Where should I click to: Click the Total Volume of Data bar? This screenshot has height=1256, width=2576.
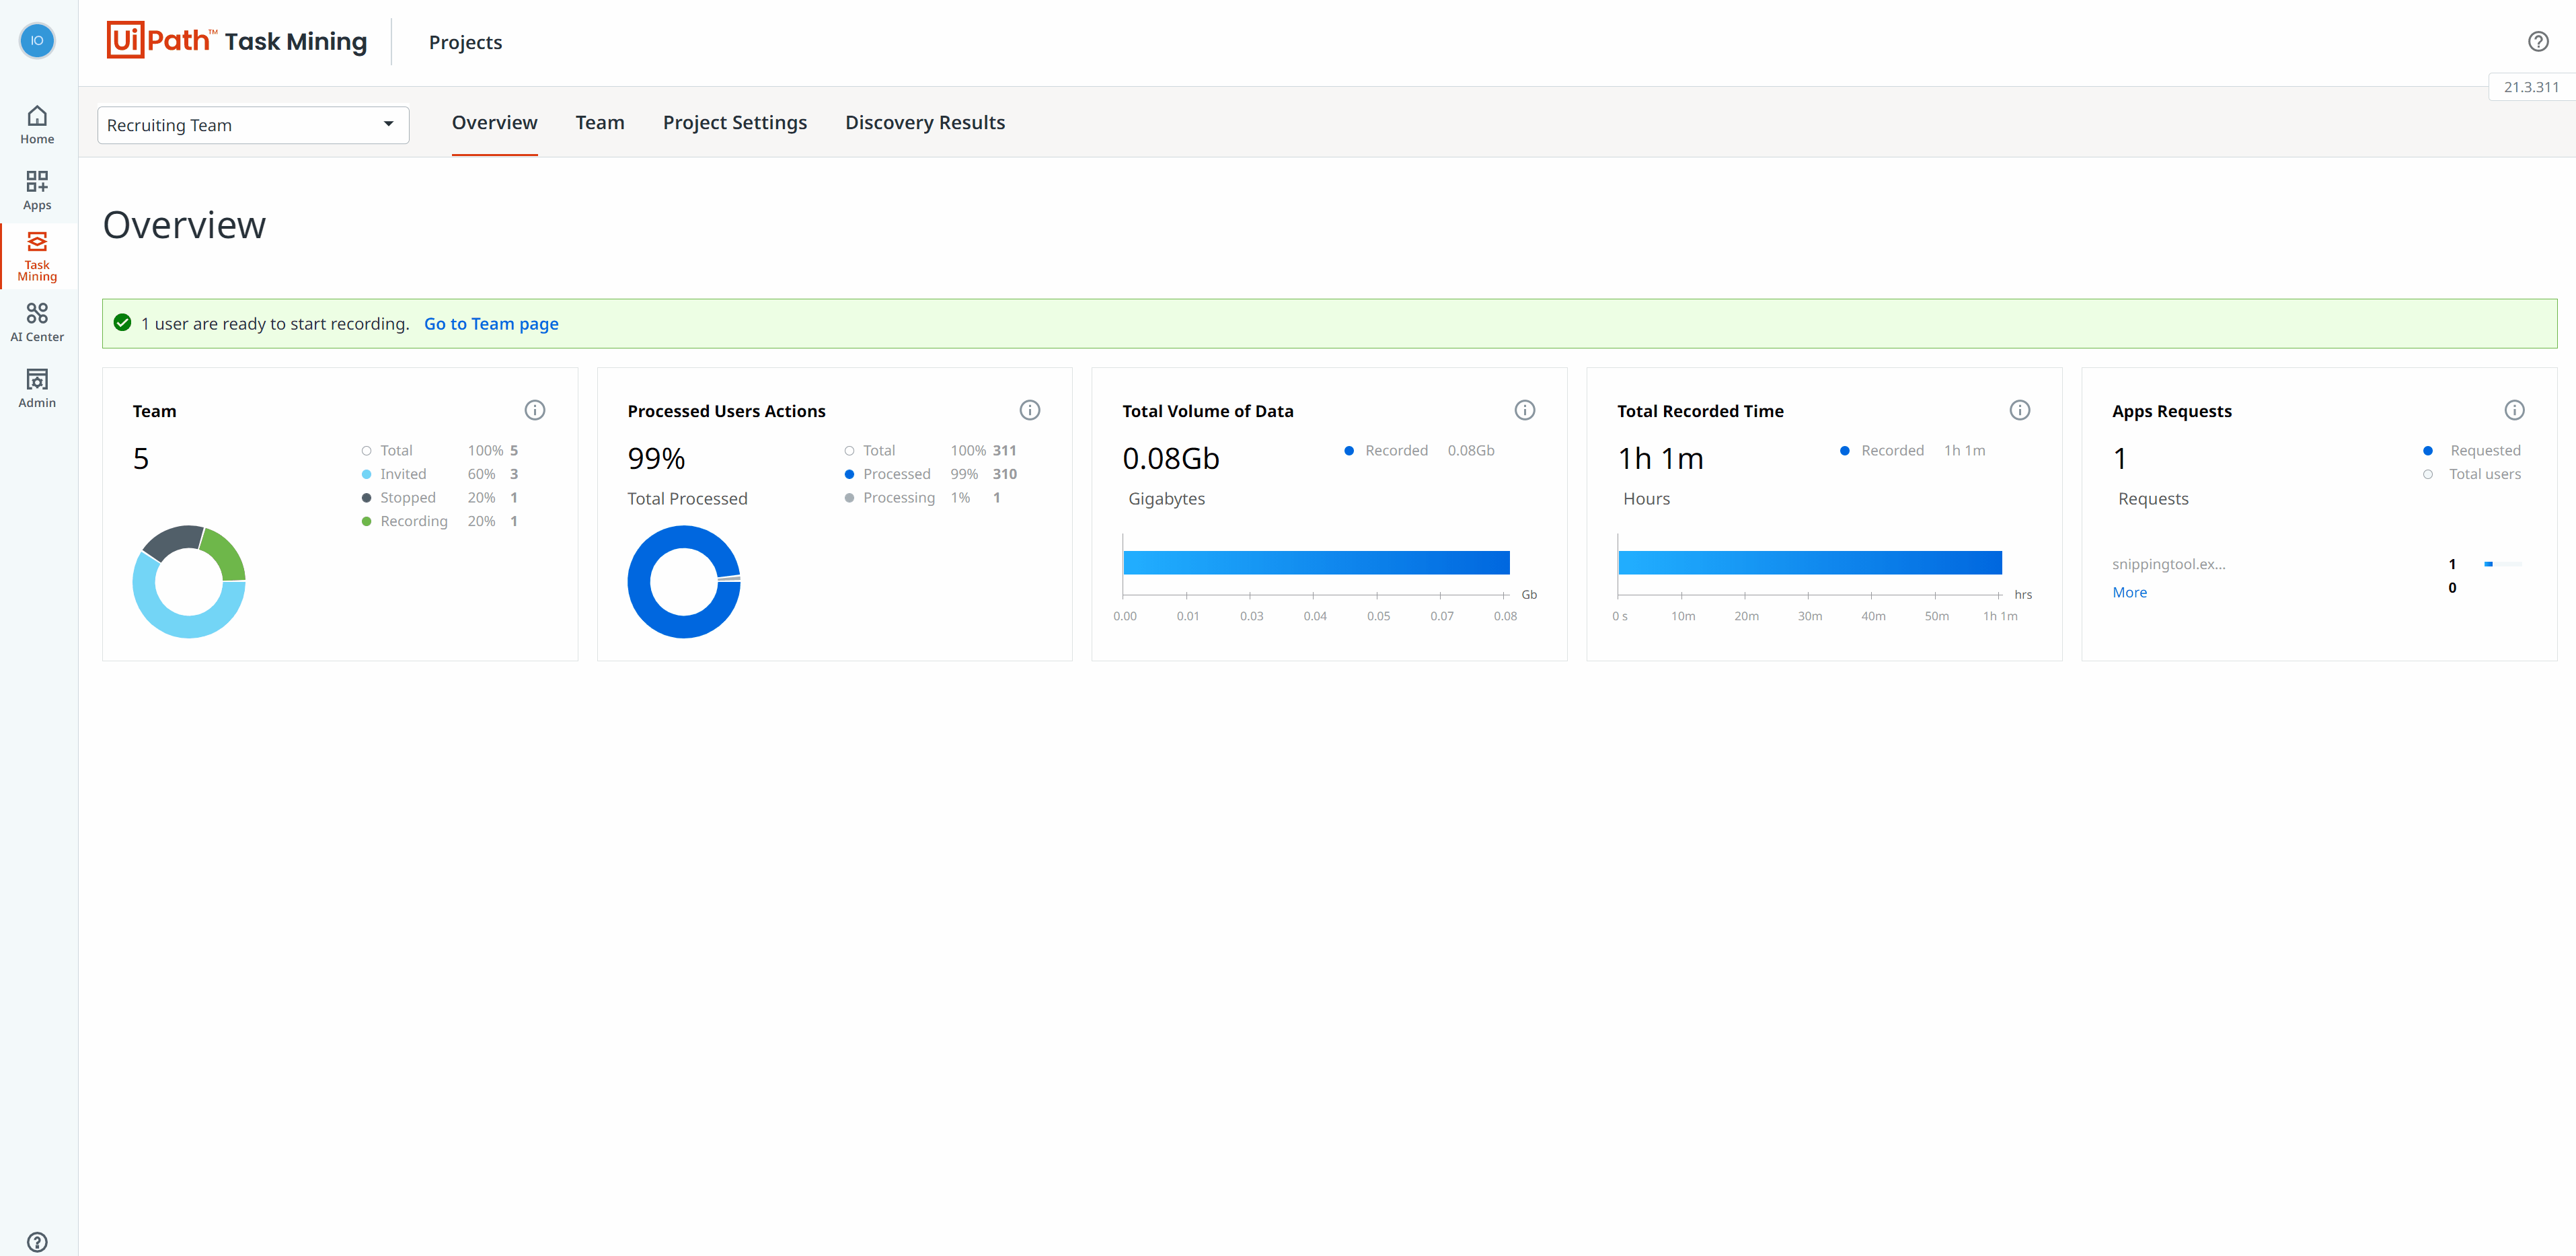[1315, 563]
